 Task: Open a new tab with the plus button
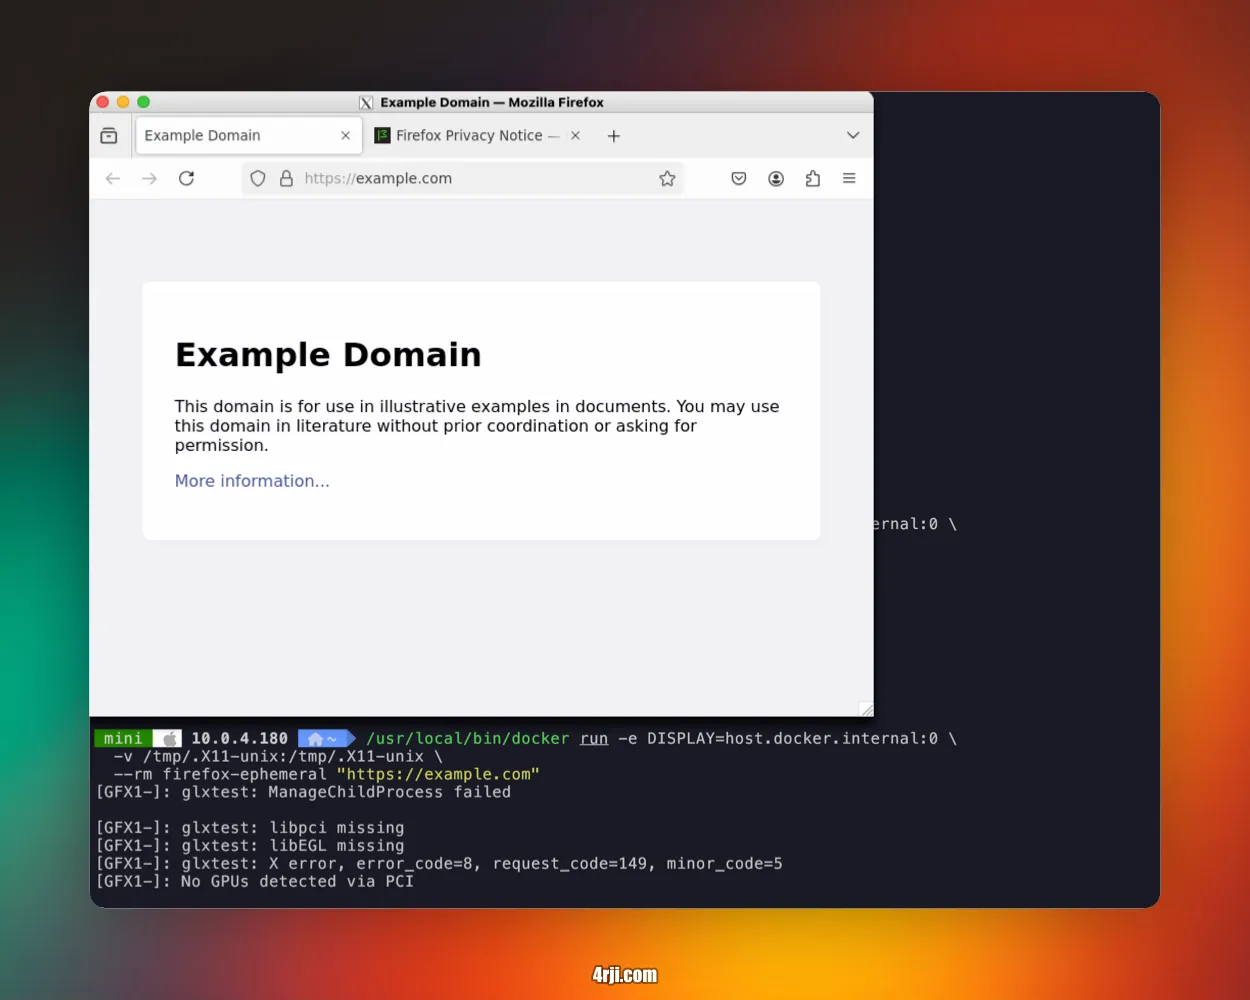613,135
